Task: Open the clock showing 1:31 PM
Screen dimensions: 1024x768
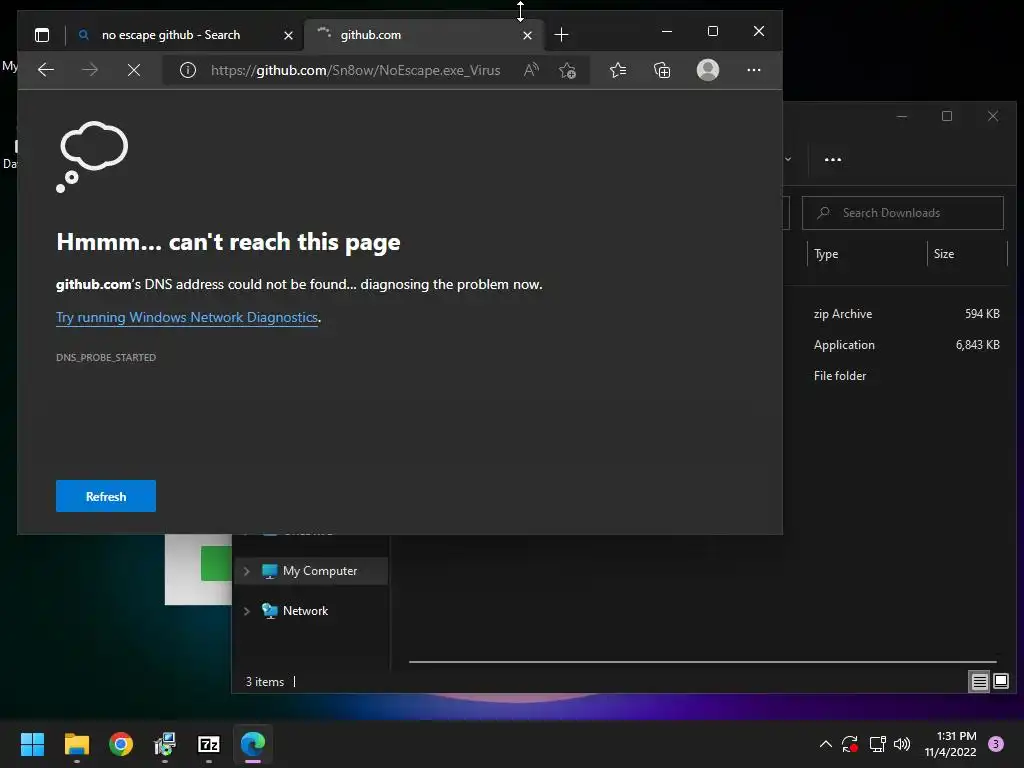Action: (x=950, y=744)
